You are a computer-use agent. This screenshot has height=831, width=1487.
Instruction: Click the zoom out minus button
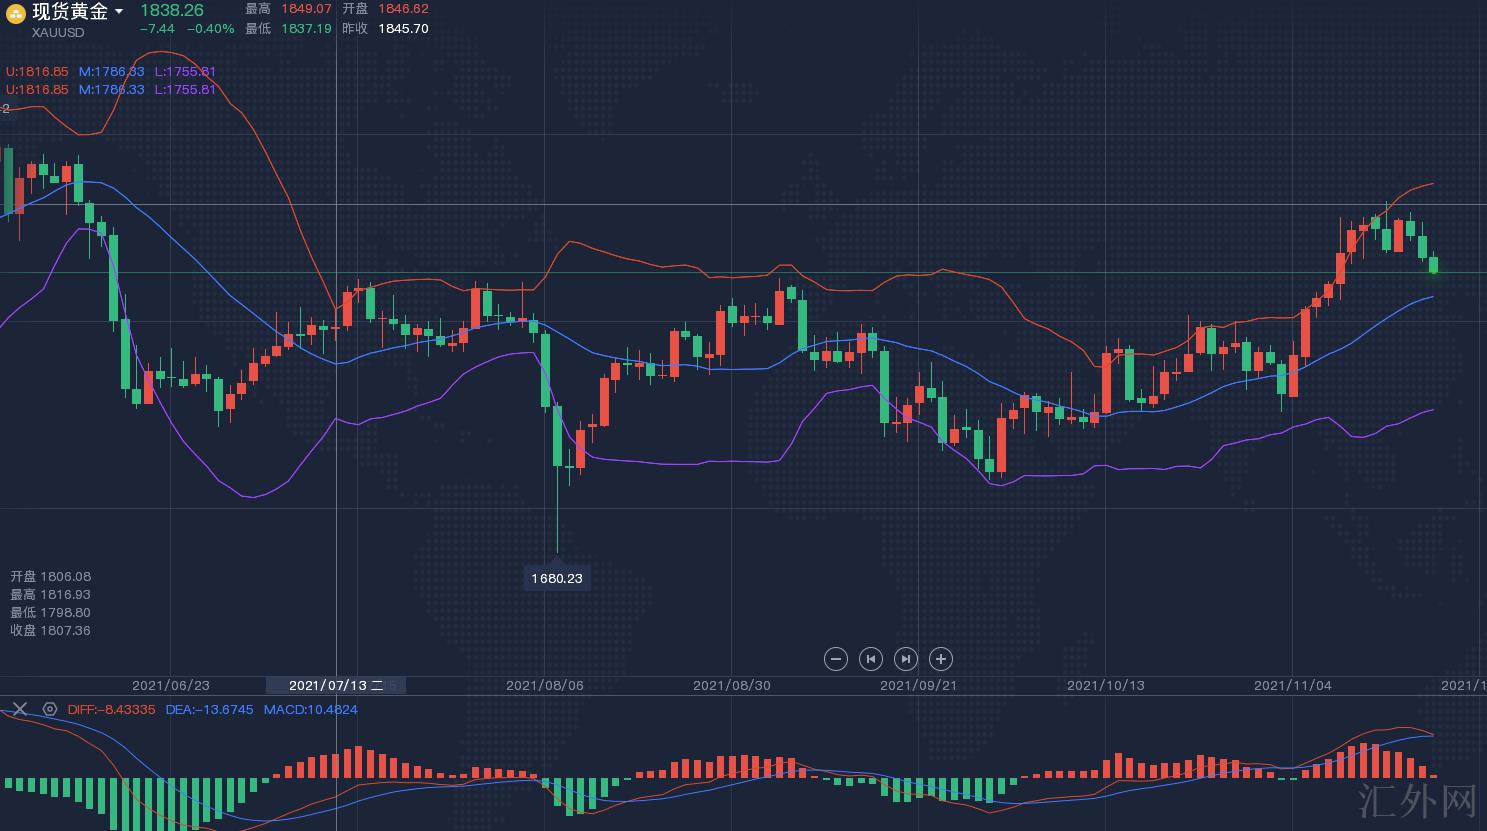[x=836, y=659]
